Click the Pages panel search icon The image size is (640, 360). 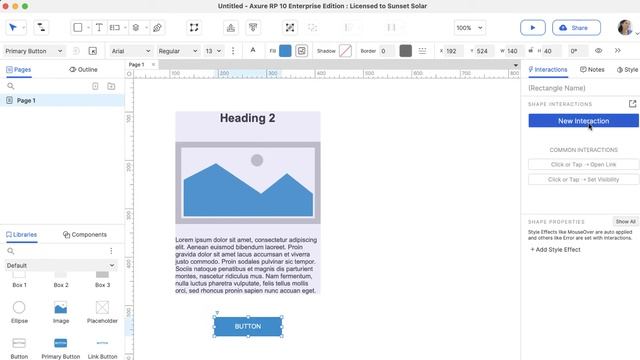[x=11, y=86]
